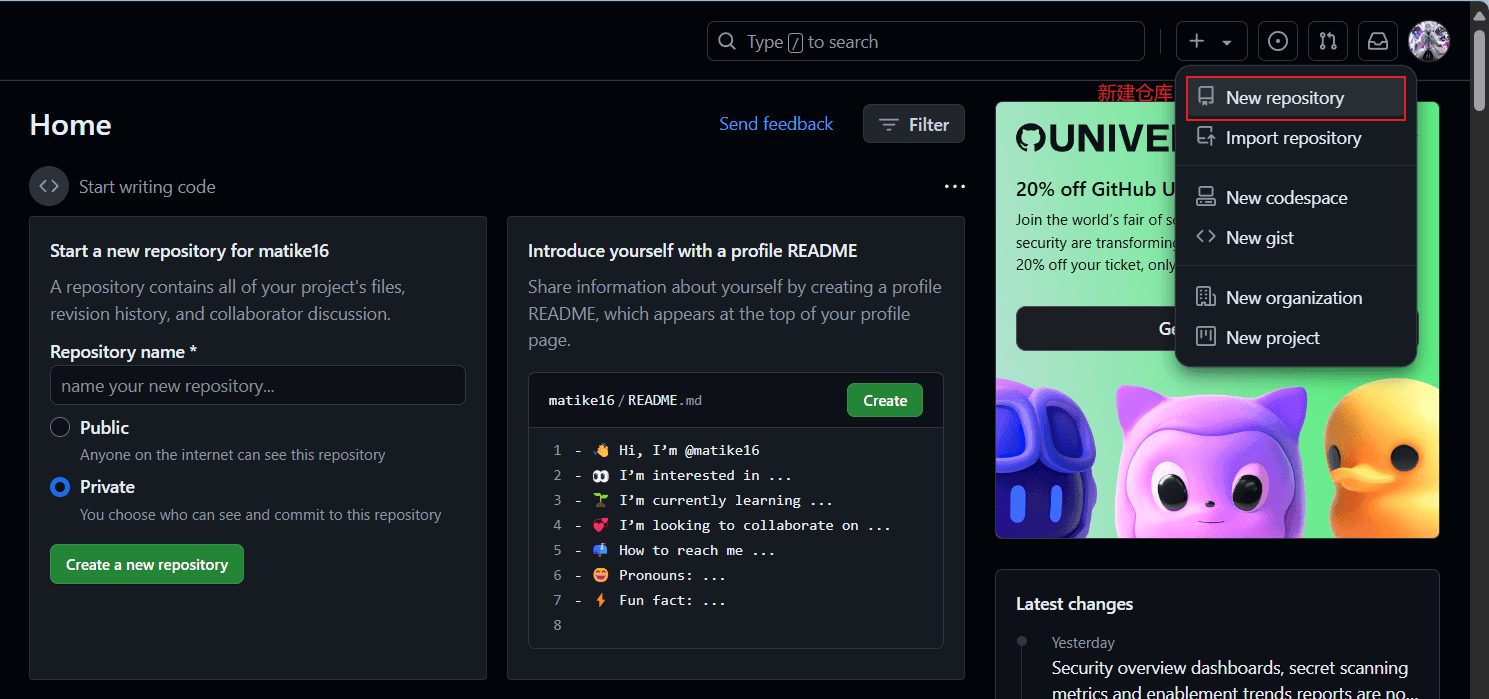
Task: Select New repository from the menu
Action: coord(1296,98)
